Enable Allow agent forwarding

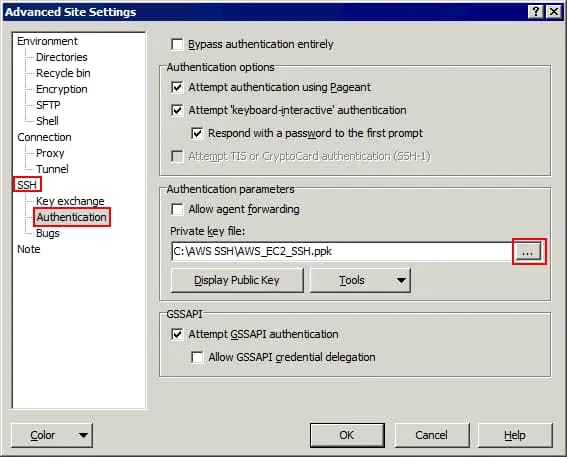(x=177, y=209)
